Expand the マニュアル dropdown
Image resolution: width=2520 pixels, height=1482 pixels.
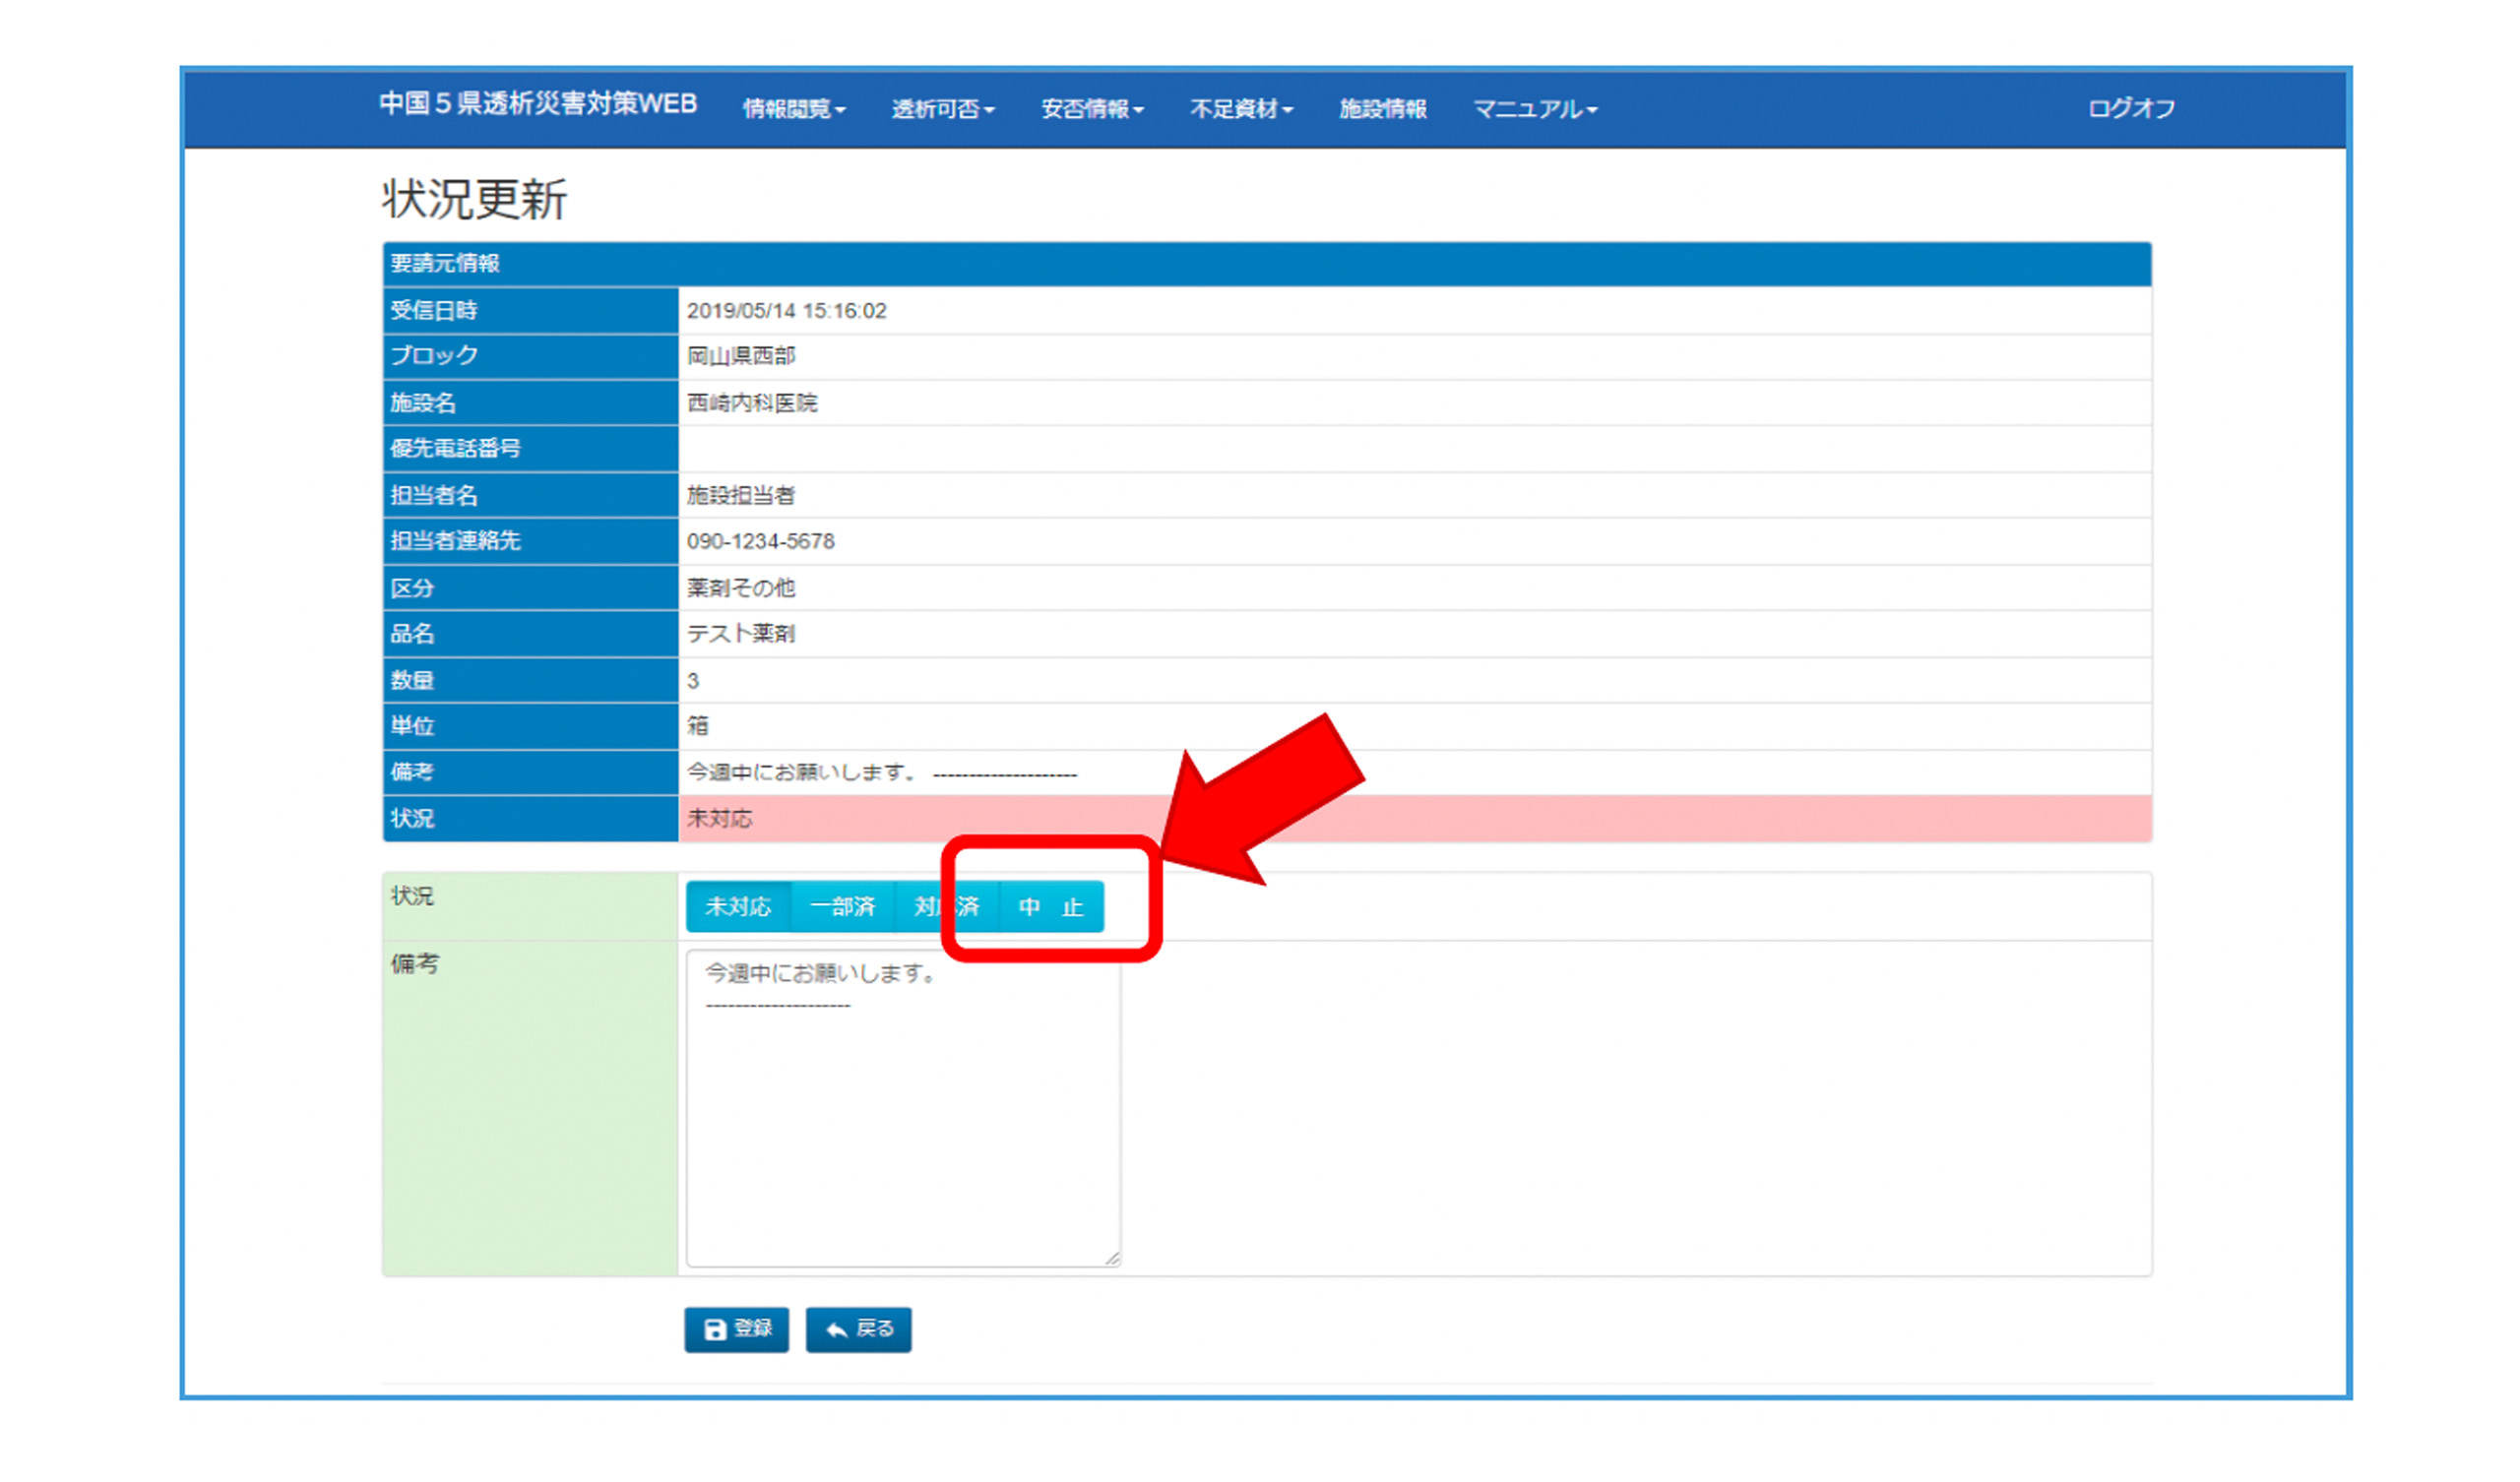coord(1535,109)
